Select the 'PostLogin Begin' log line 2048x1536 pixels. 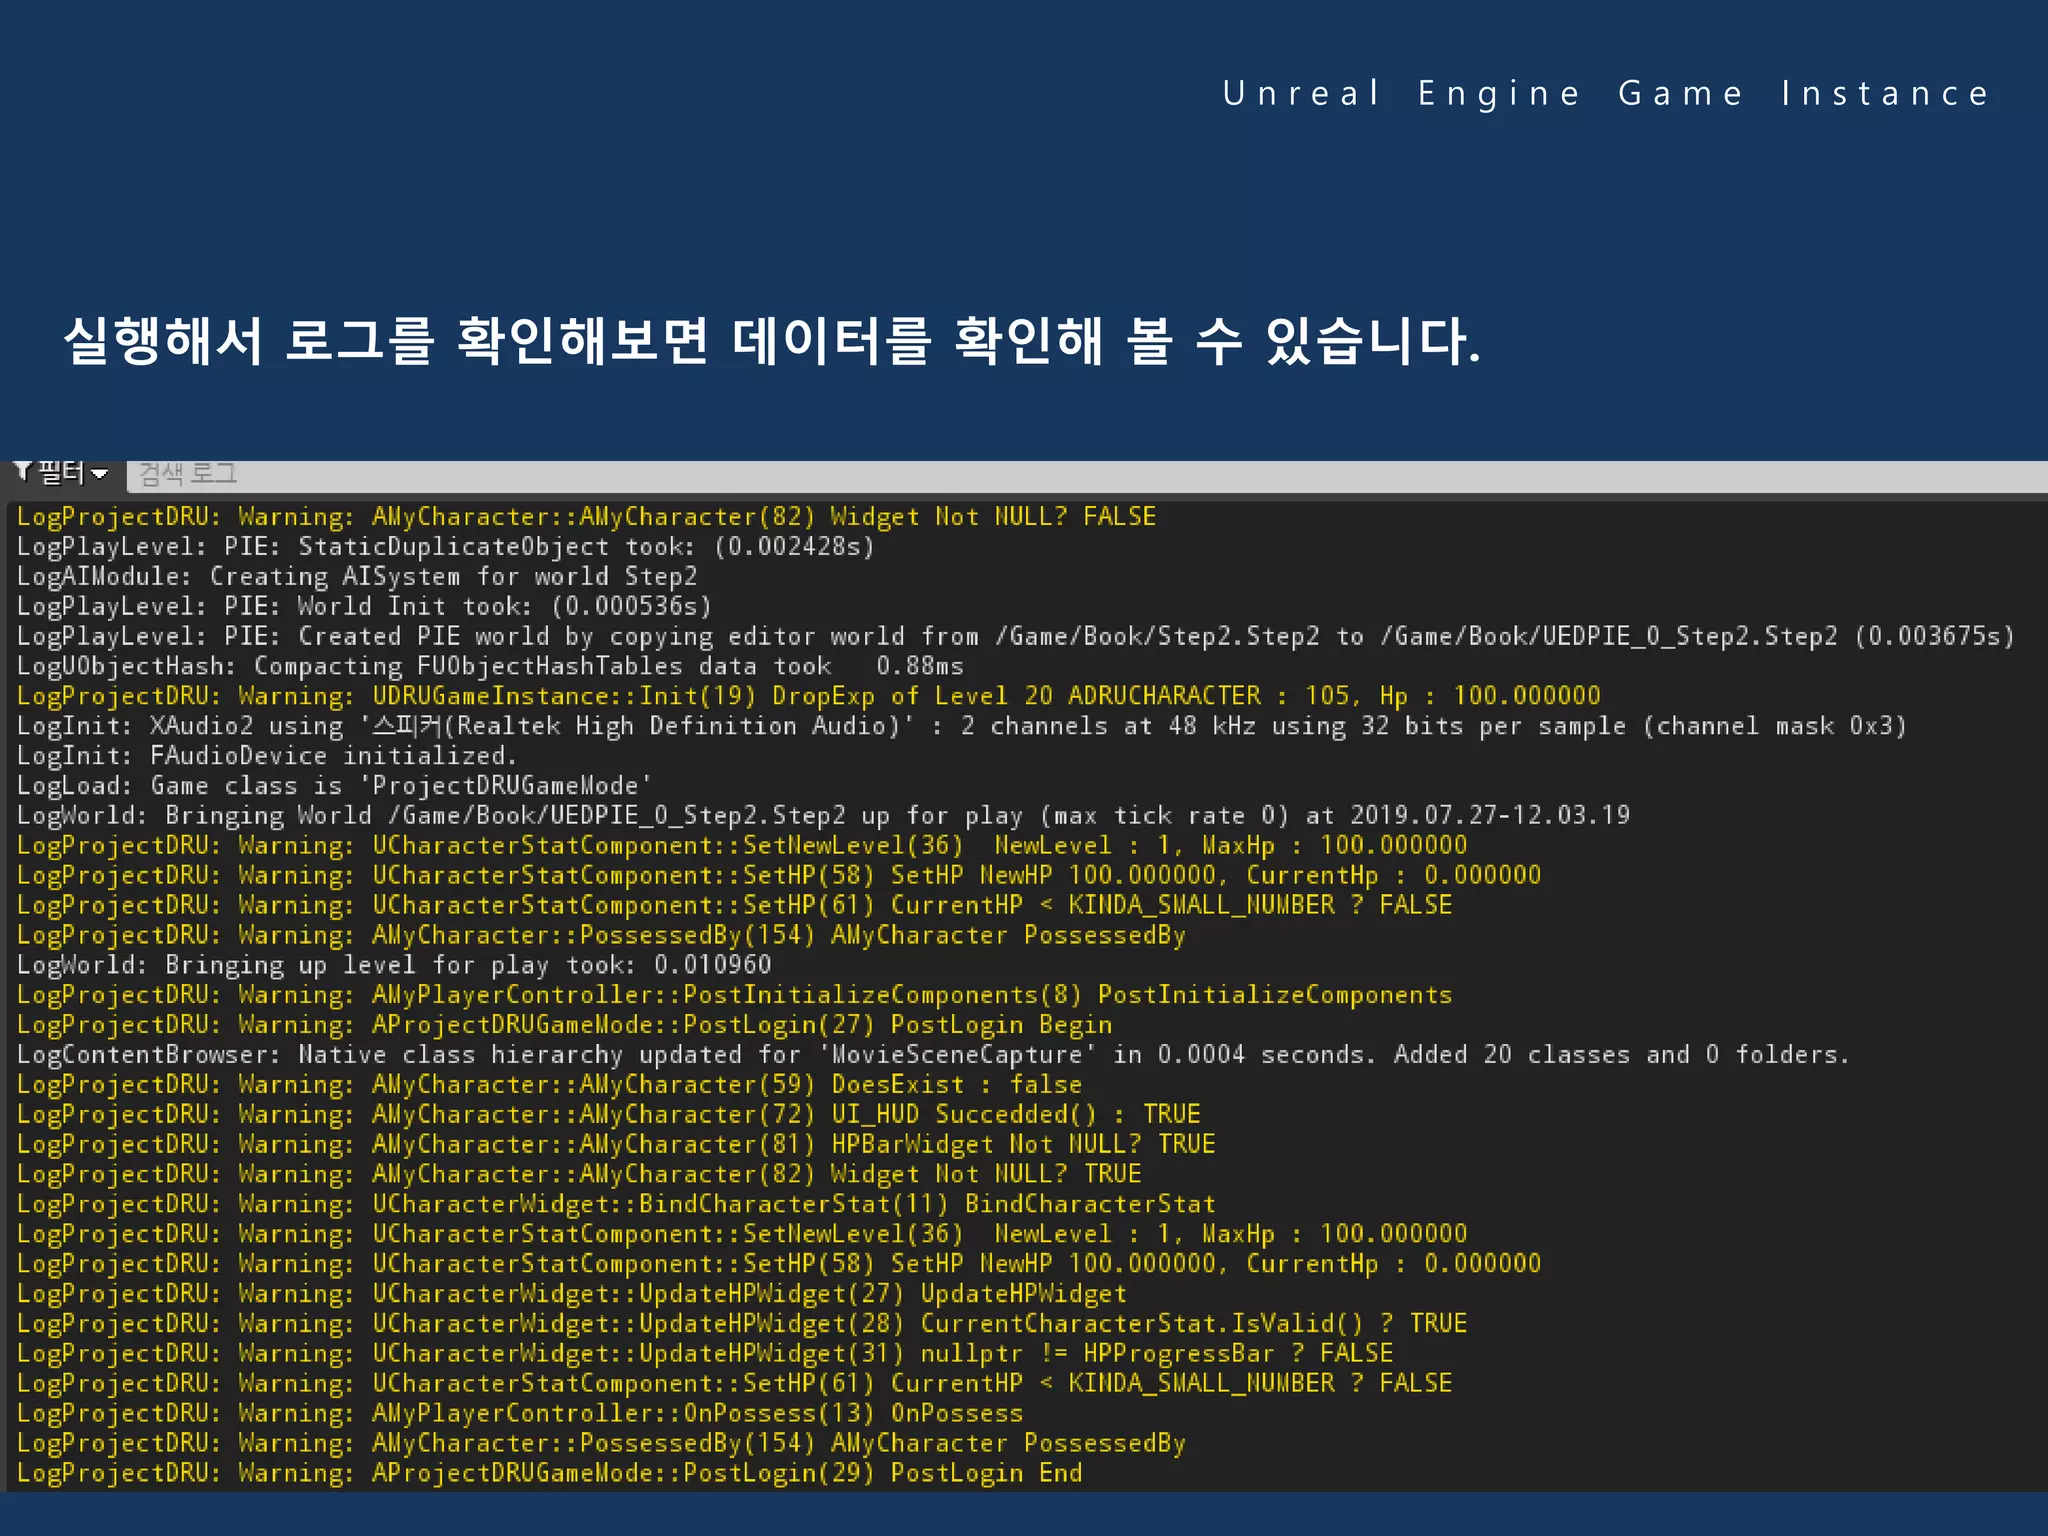coord(564,1025)
